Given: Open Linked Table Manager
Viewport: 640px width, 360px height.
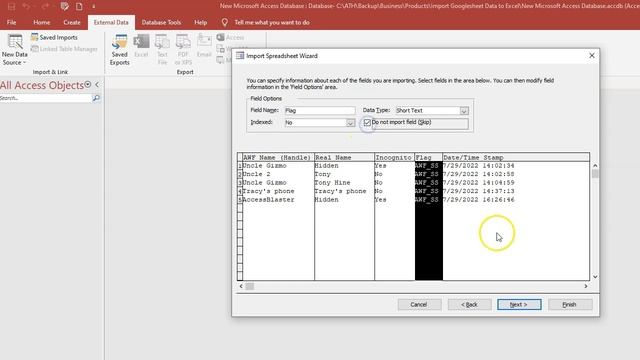Looking at the screenshot, I should tap(64, 49).
